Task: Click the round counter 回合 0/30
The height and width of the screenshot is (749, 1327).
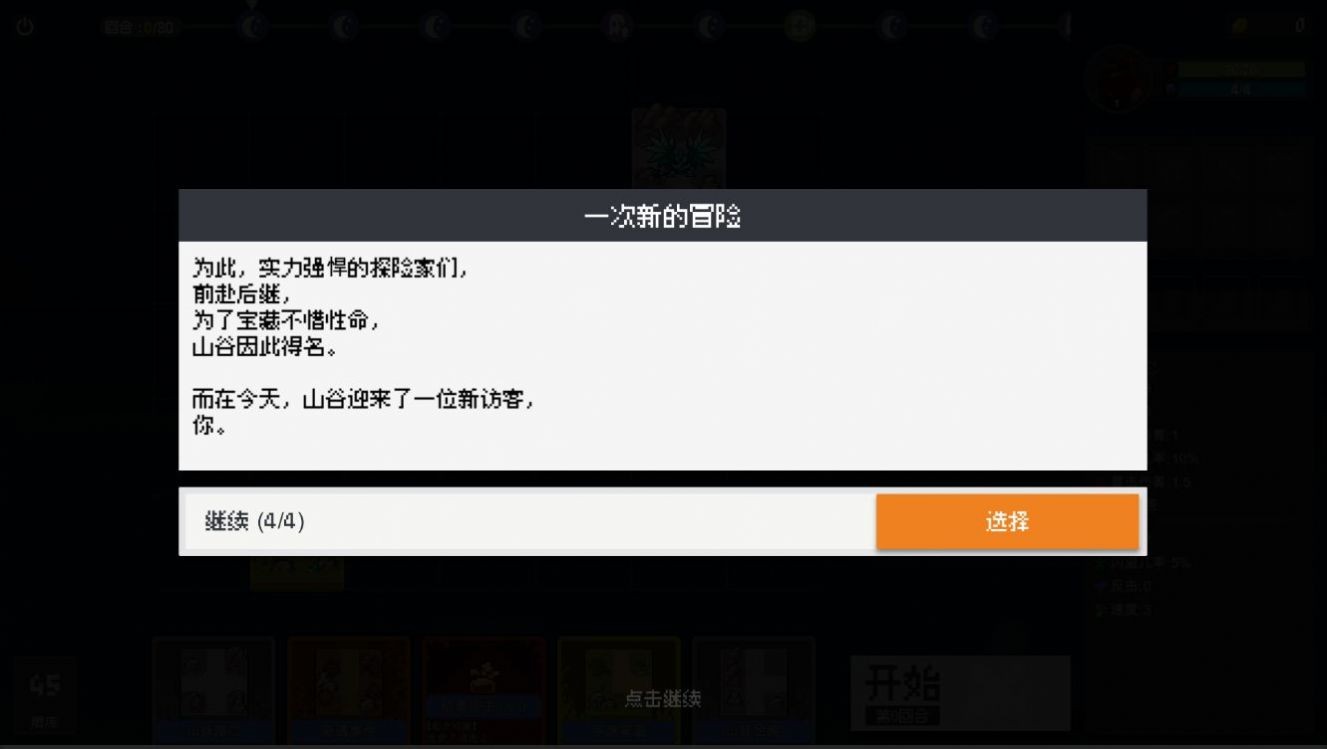Action: 139,27
